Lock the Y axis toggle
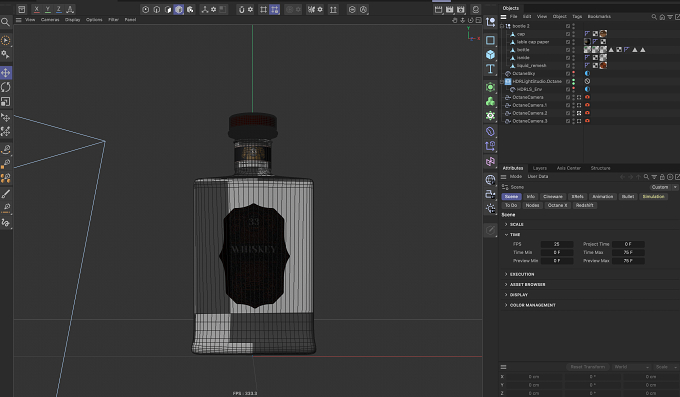The height and width of the screenshot is (397, 680). point(48,9)
